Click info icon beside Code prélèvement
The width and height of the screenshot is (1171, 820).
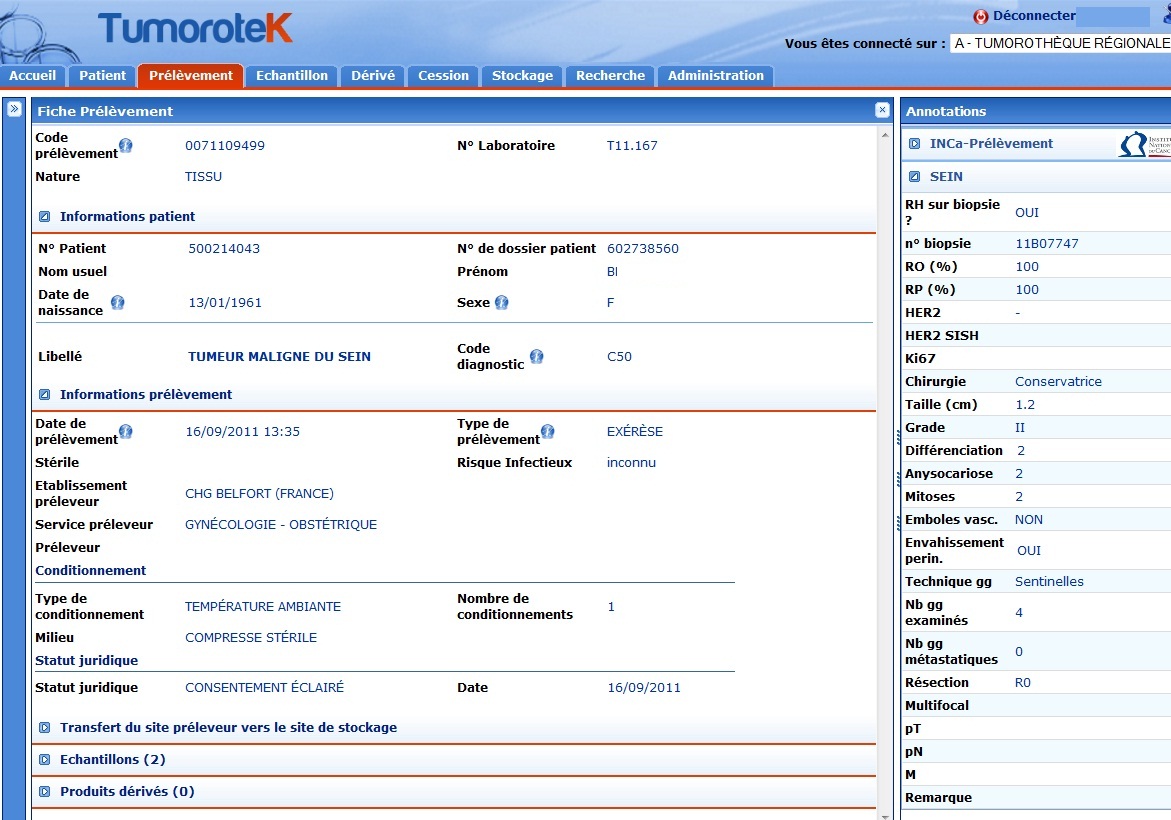(126, 146)
